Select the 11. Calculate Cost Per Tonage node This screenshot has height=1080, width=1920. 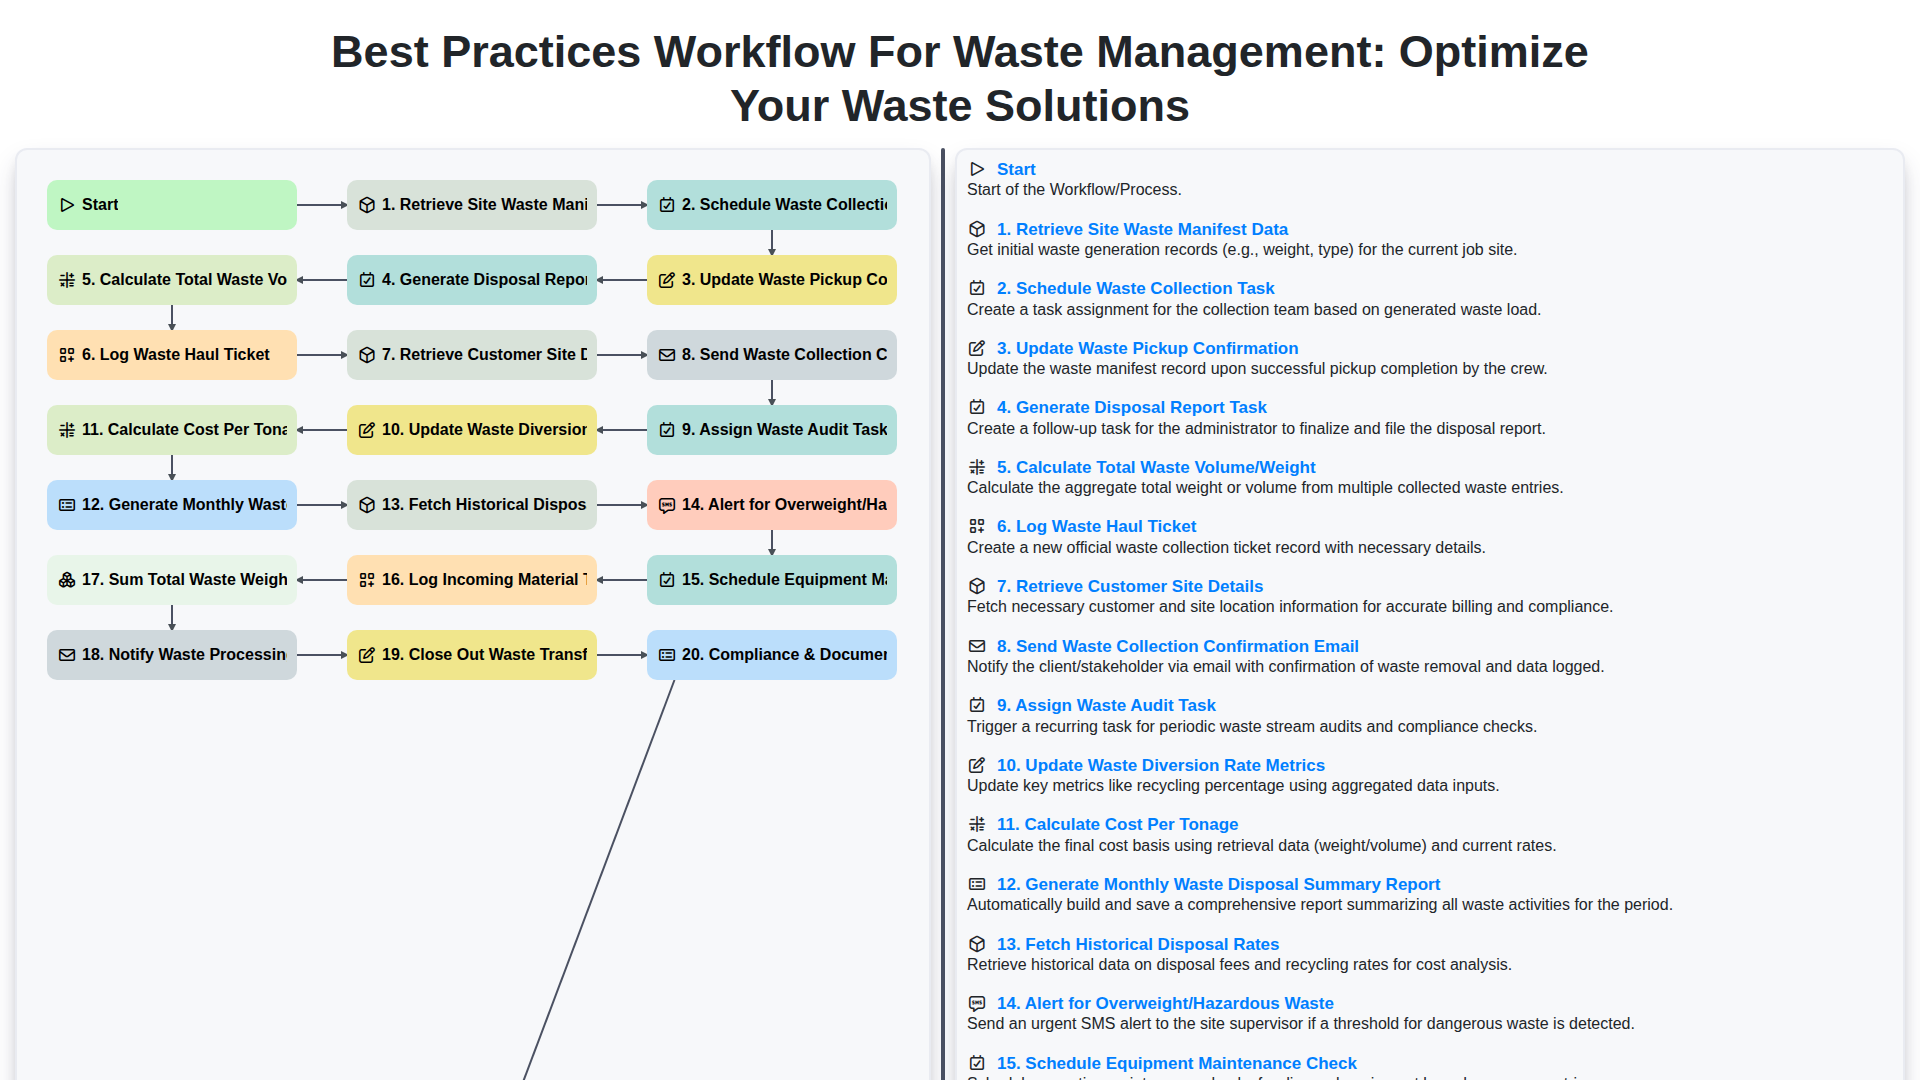tap(171, 429)
